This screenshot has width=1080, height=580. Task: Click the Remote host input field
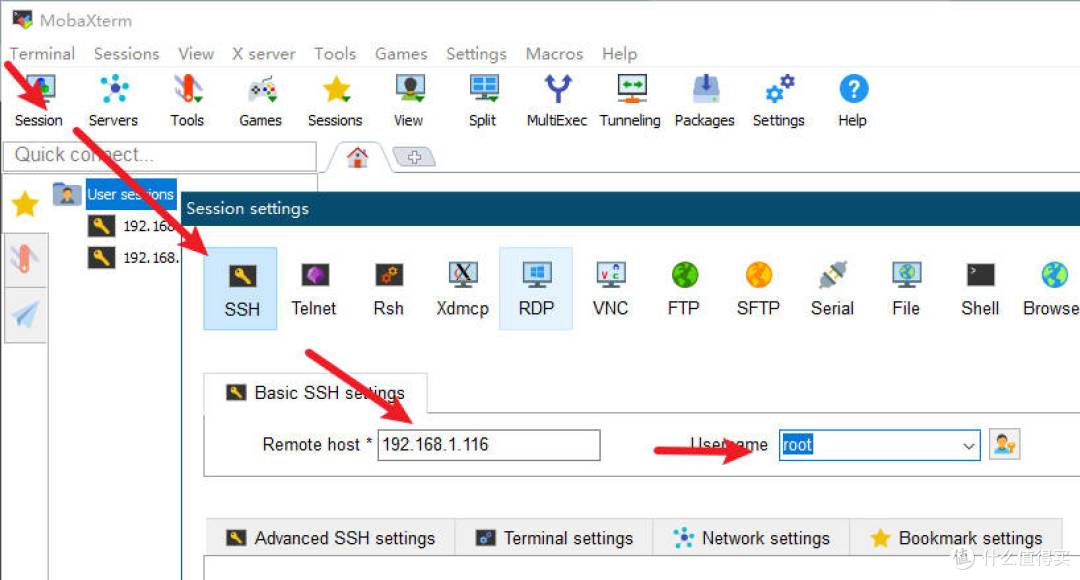pos(489,445)
